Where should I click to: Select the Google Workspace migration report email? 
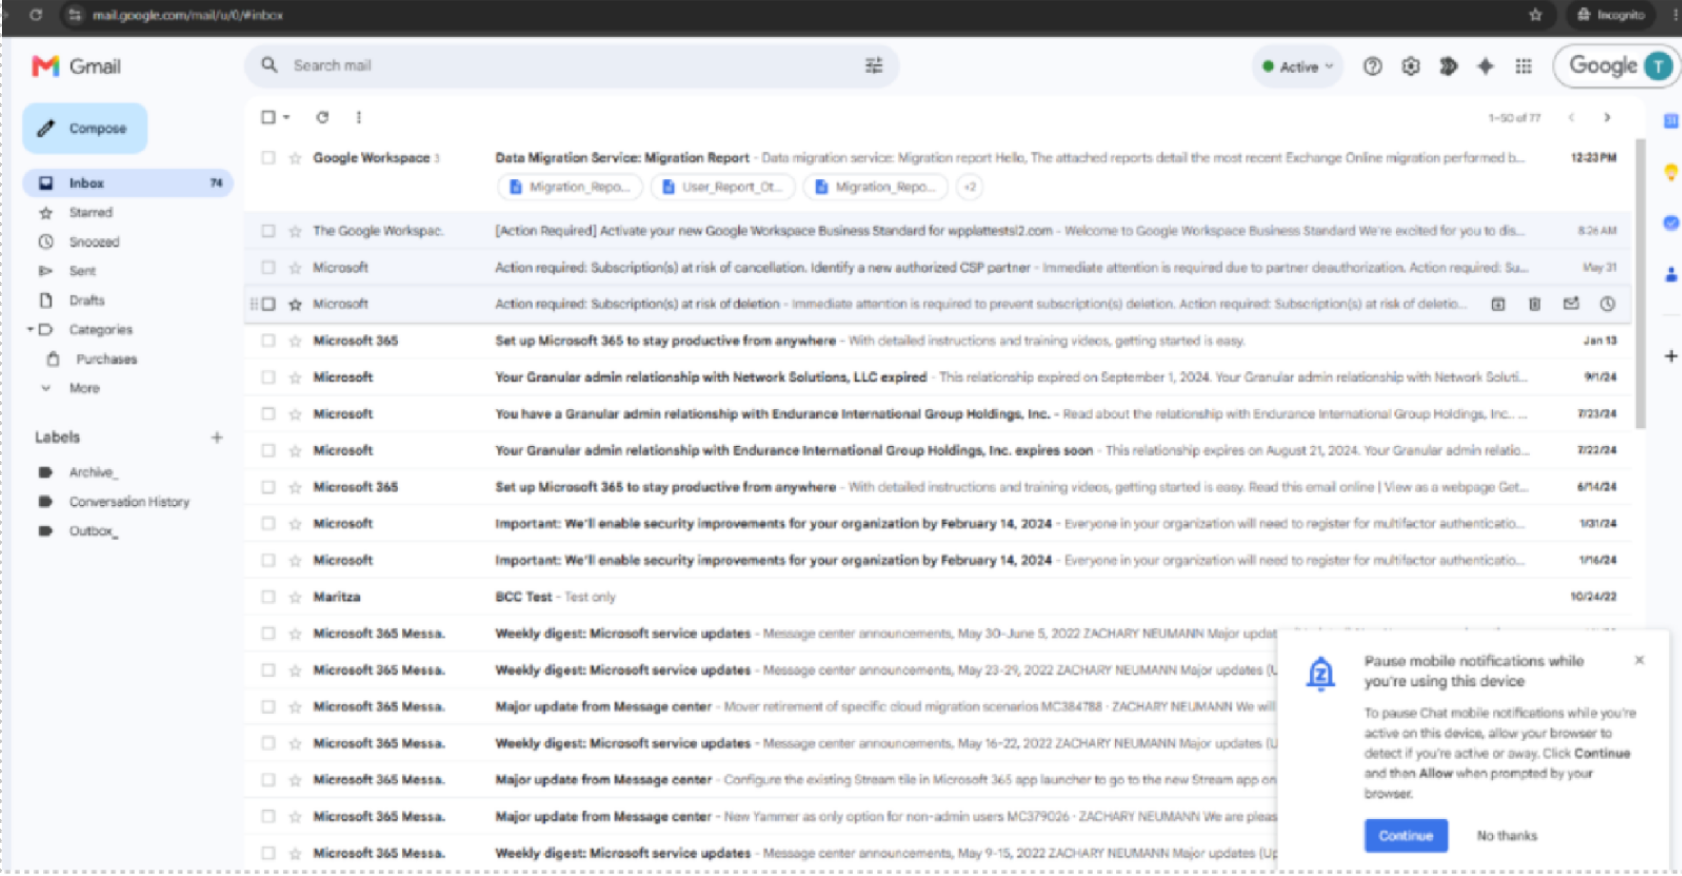tap(268, 158)
